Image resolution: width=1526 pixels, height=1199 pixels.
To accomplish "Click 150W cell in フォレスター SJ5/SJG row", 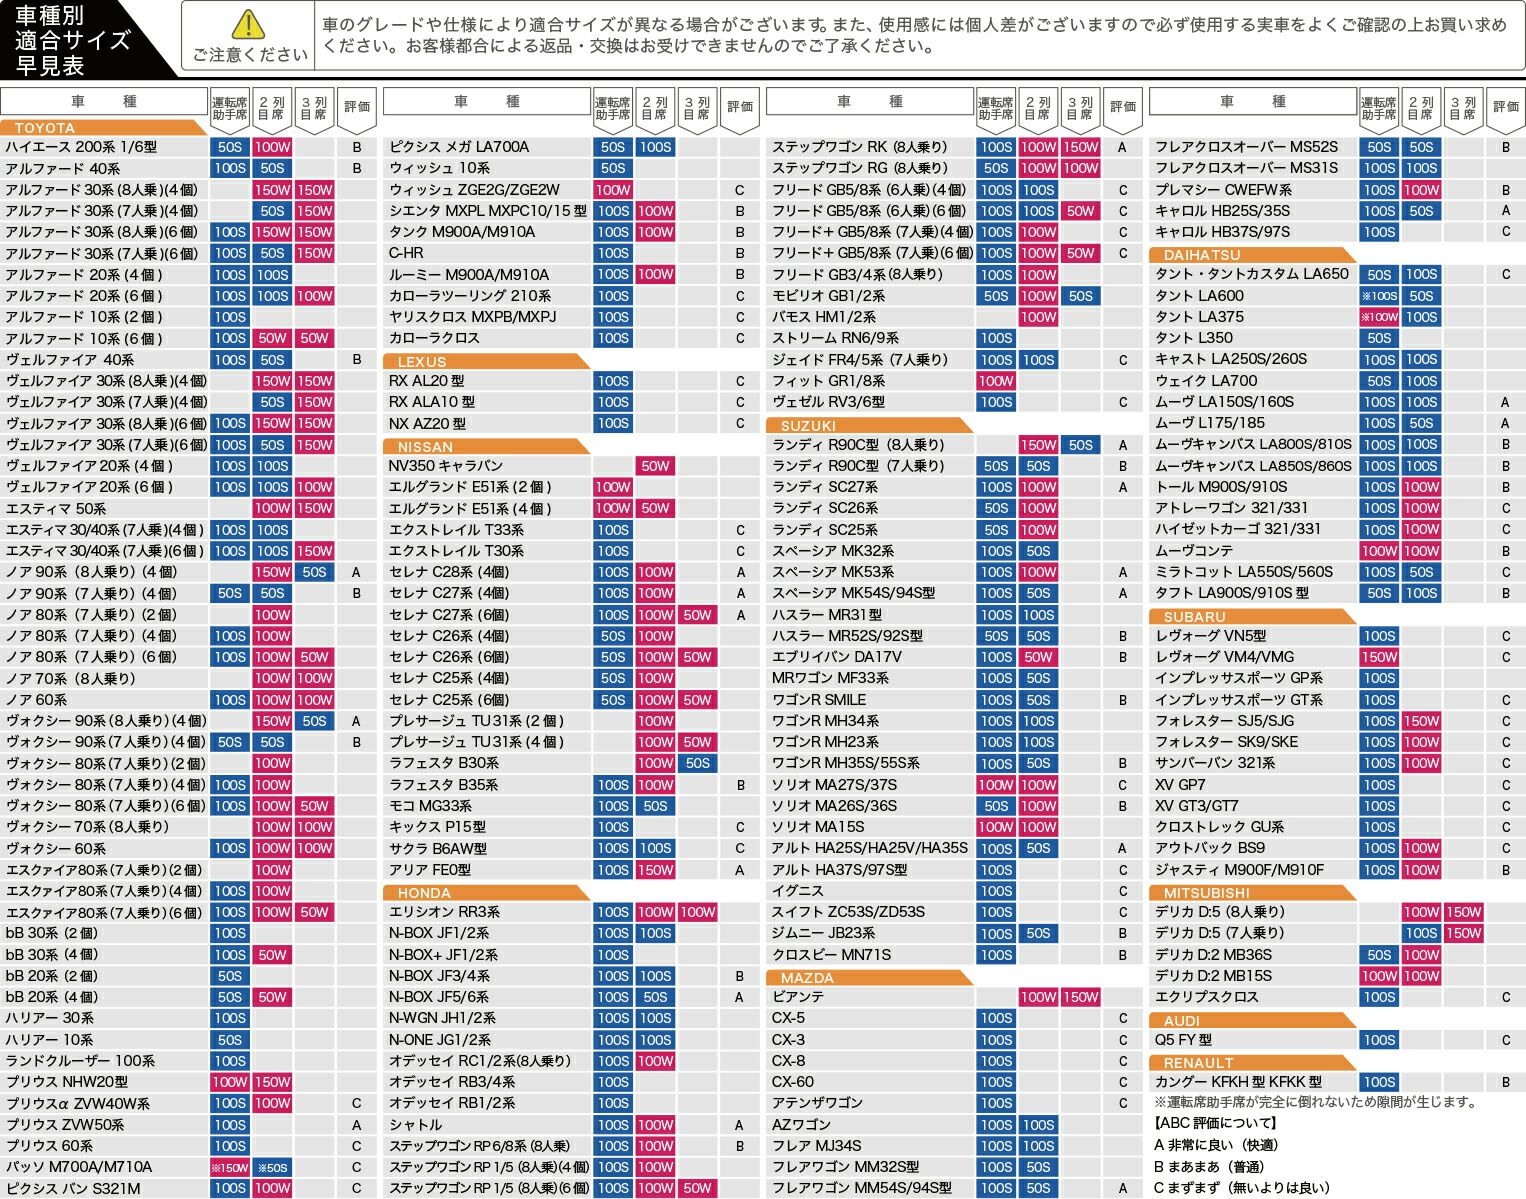I will [1421, 721].
